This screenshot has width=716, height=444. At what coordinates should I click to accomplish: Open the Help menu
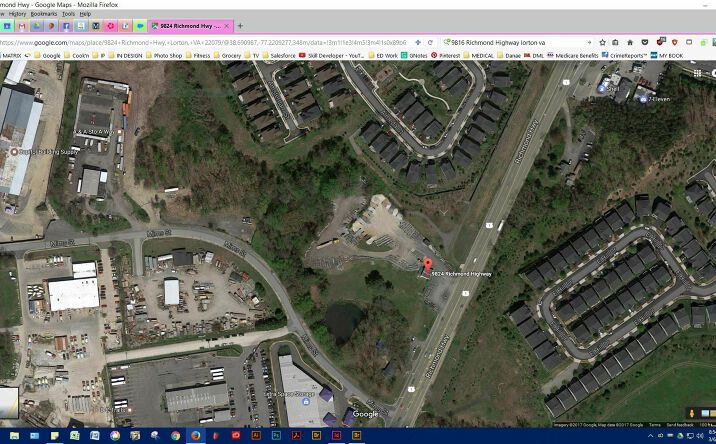[x=85, y=14]
